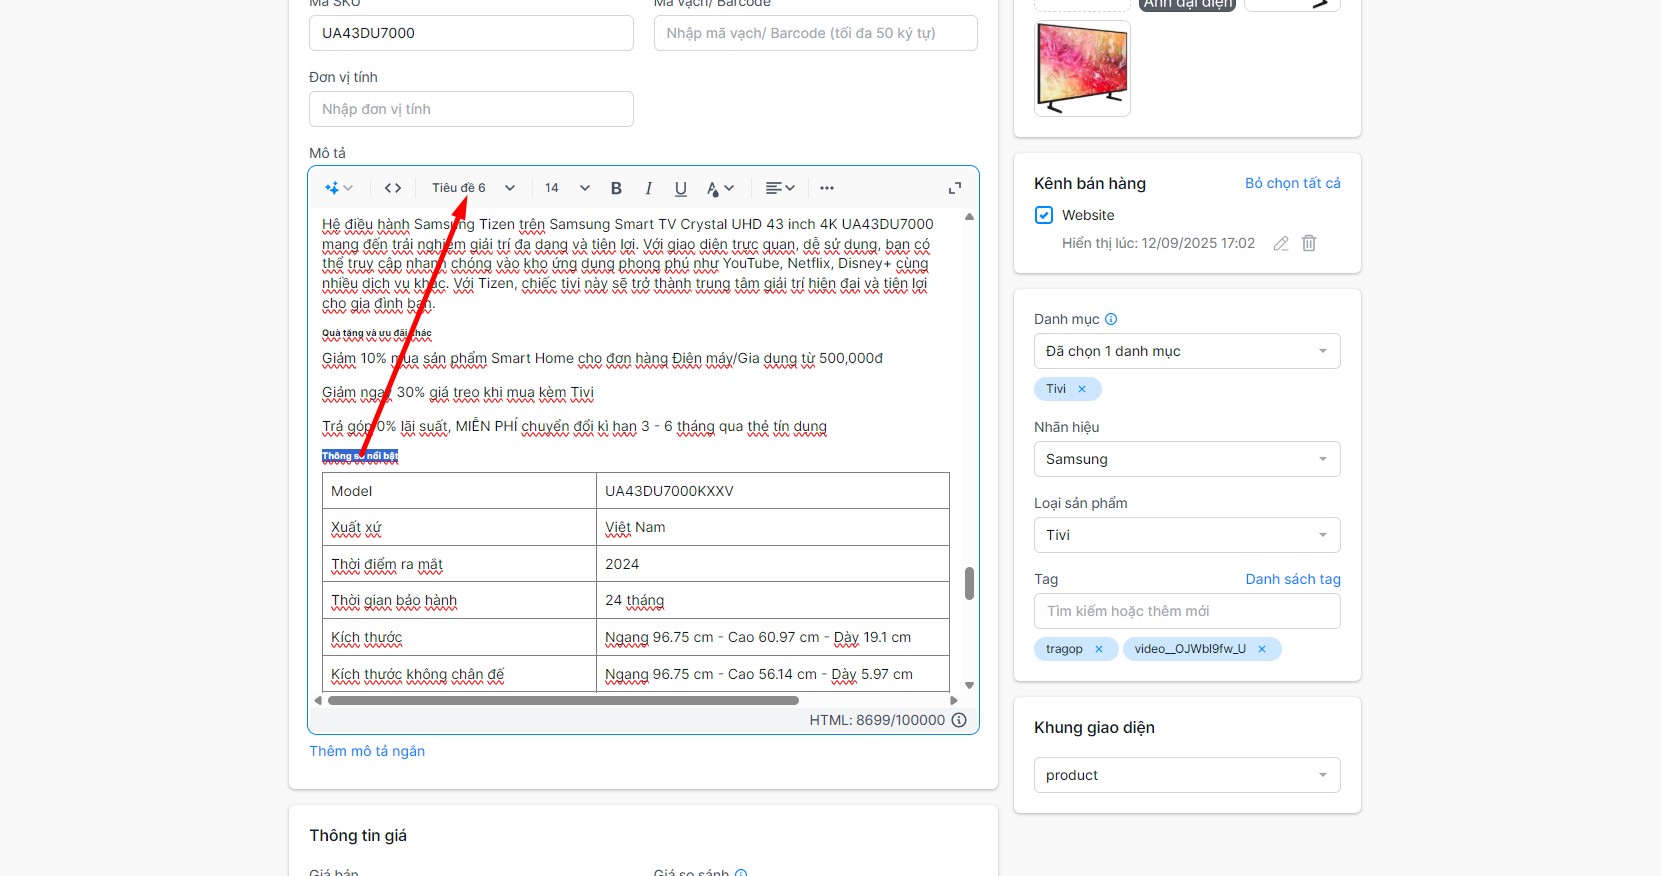Expand the description editor to fullscreen
1661x876 pixels.
[x=955, y=188]
